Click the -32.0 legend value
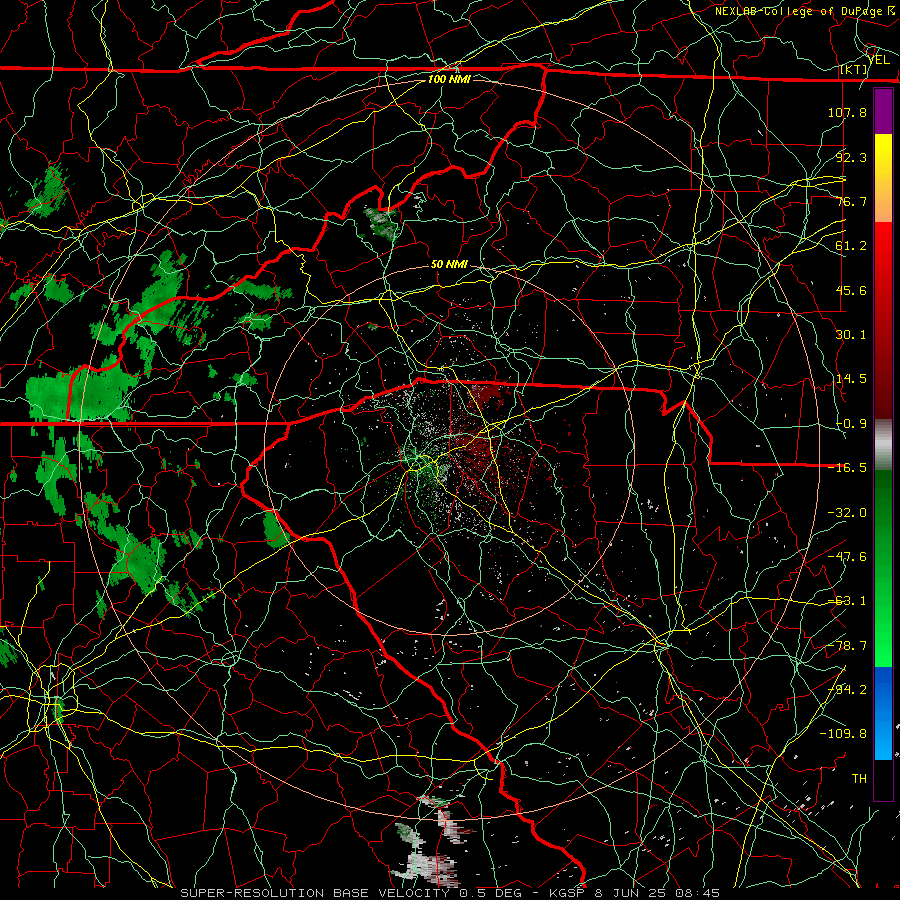This screenshot has height=900, width=900. [x=847, y=513]
